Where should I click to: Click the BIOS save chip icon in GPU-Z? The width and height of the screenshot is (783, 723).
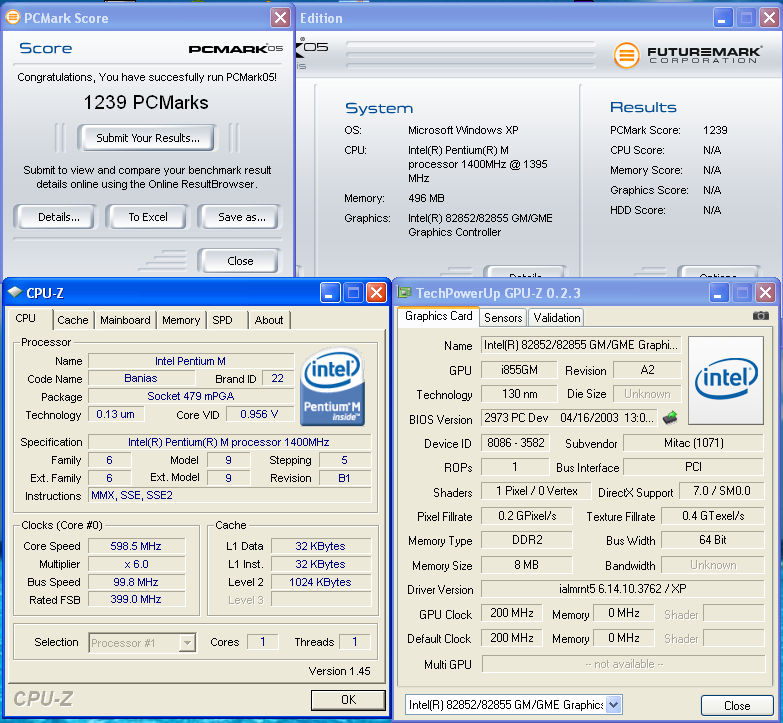tap(670, 417)
